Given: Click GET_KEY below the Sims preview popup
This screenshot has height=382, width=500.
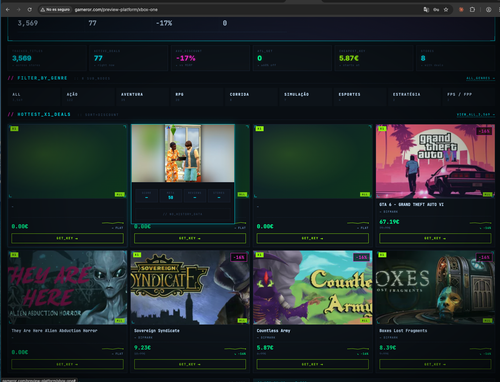Looking at the screenshot, I should (190, 238).
